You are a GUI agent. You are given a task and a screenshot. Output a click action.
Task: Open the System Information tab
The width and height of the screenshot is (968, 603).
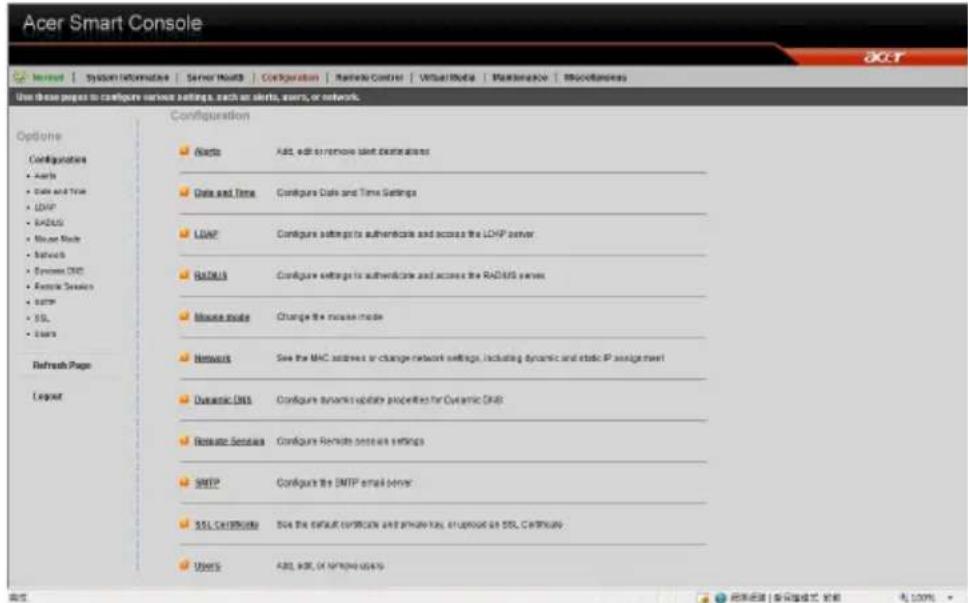click(x=127, y=78)
